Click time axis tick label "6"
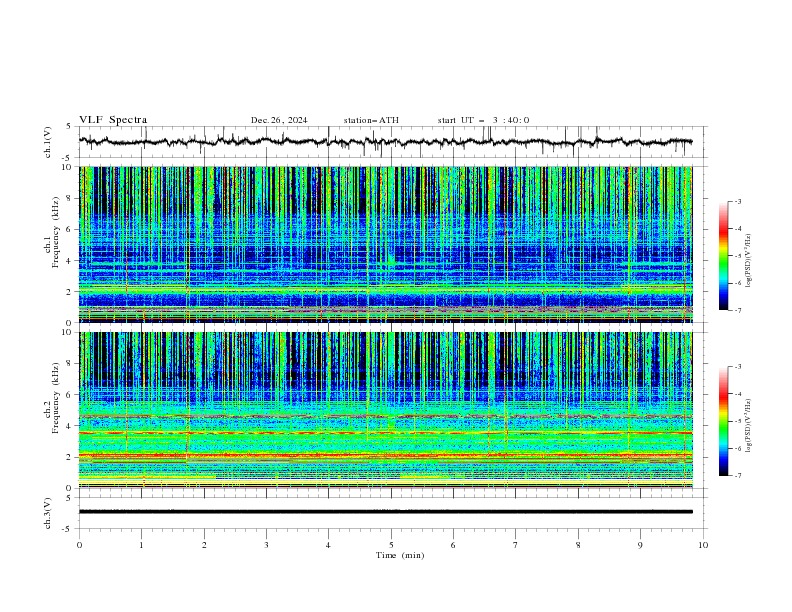The height and width of the screenshot is (612, 792). click(x=453, y=545)
